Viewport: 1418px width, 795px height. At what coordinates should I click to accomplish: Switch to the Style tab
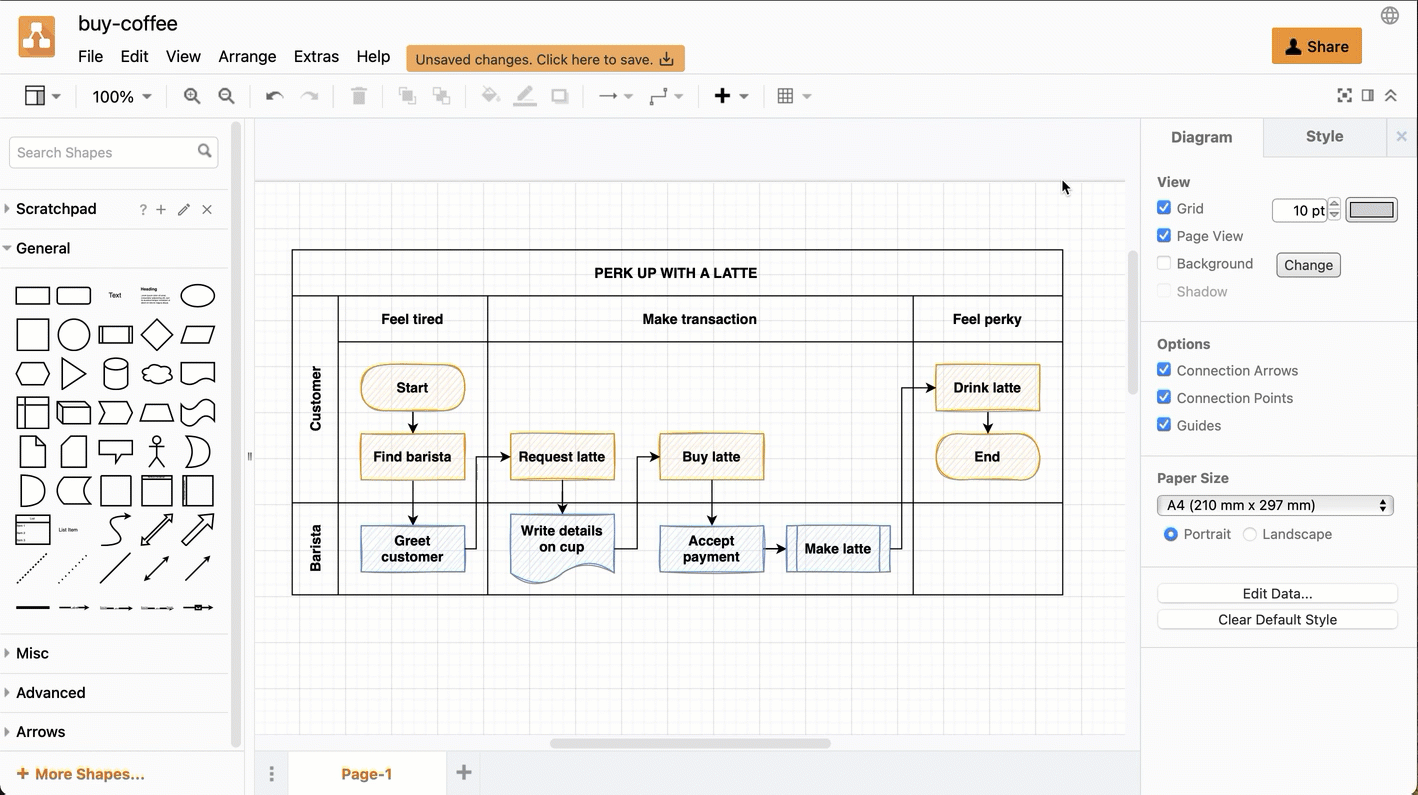pyautogui.click(x=1324, y=136)
